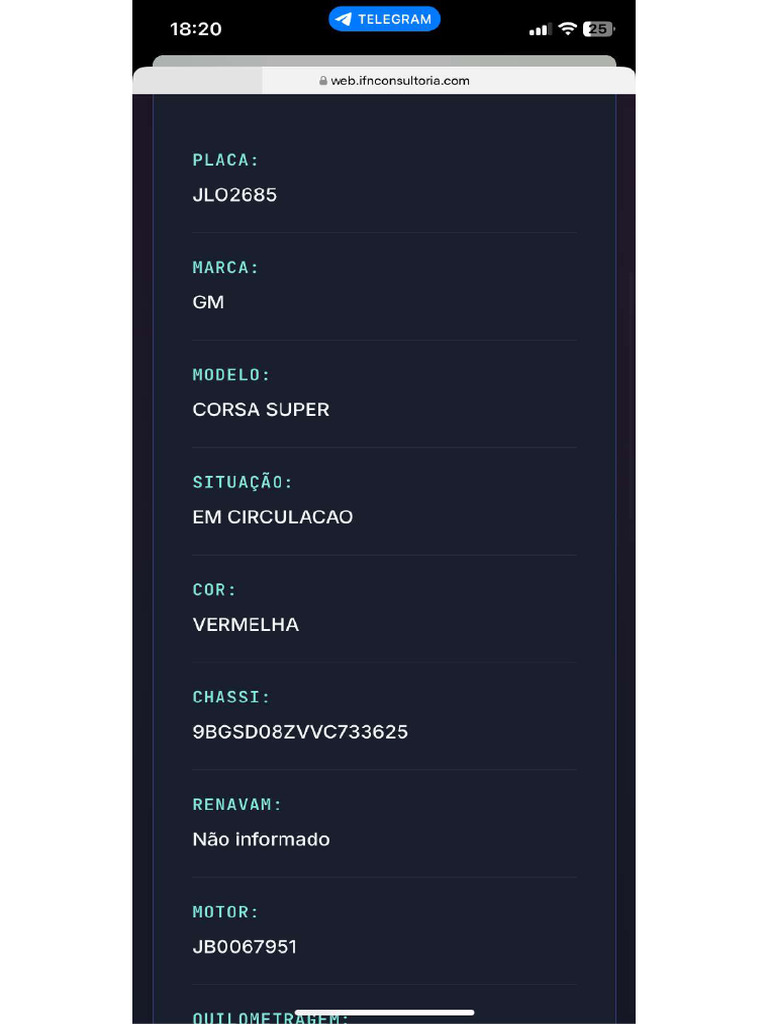Tap the 18:20 clock in status bar
The height and width of the screenshot is (1024, 768).
(x=196, y=29)
